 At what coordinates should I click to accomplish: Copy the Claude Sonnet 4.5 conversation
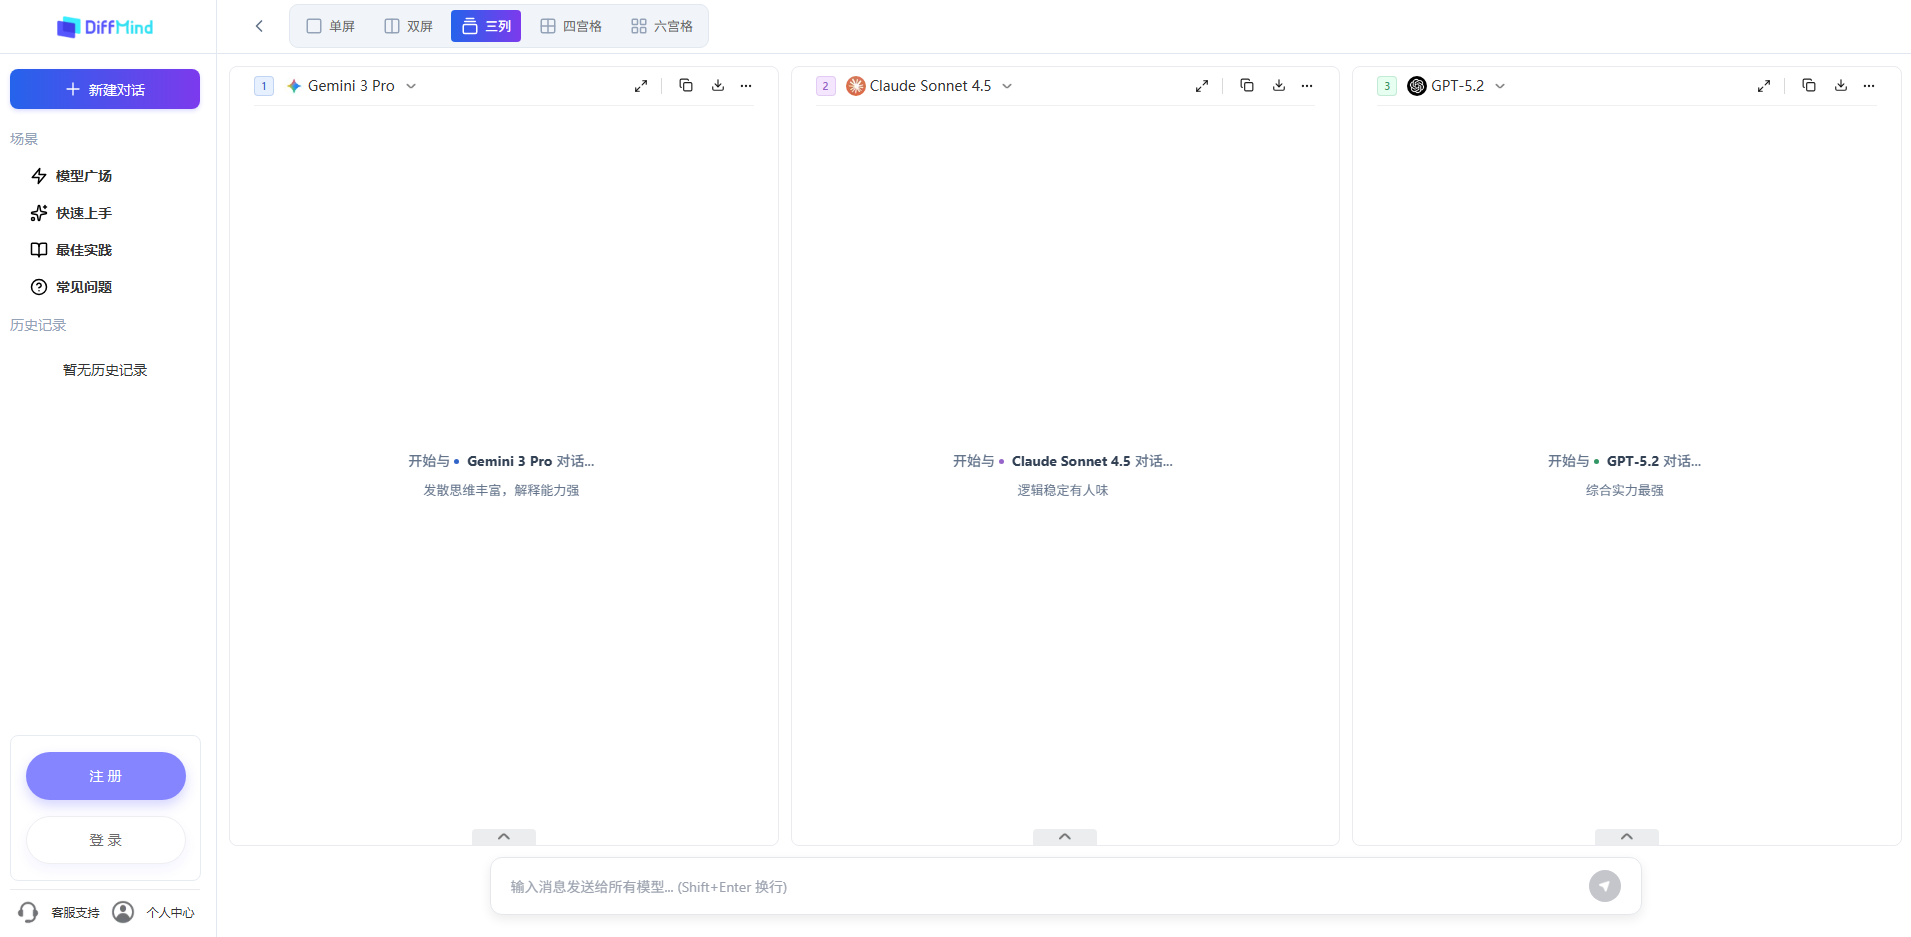click(1246, 86)
